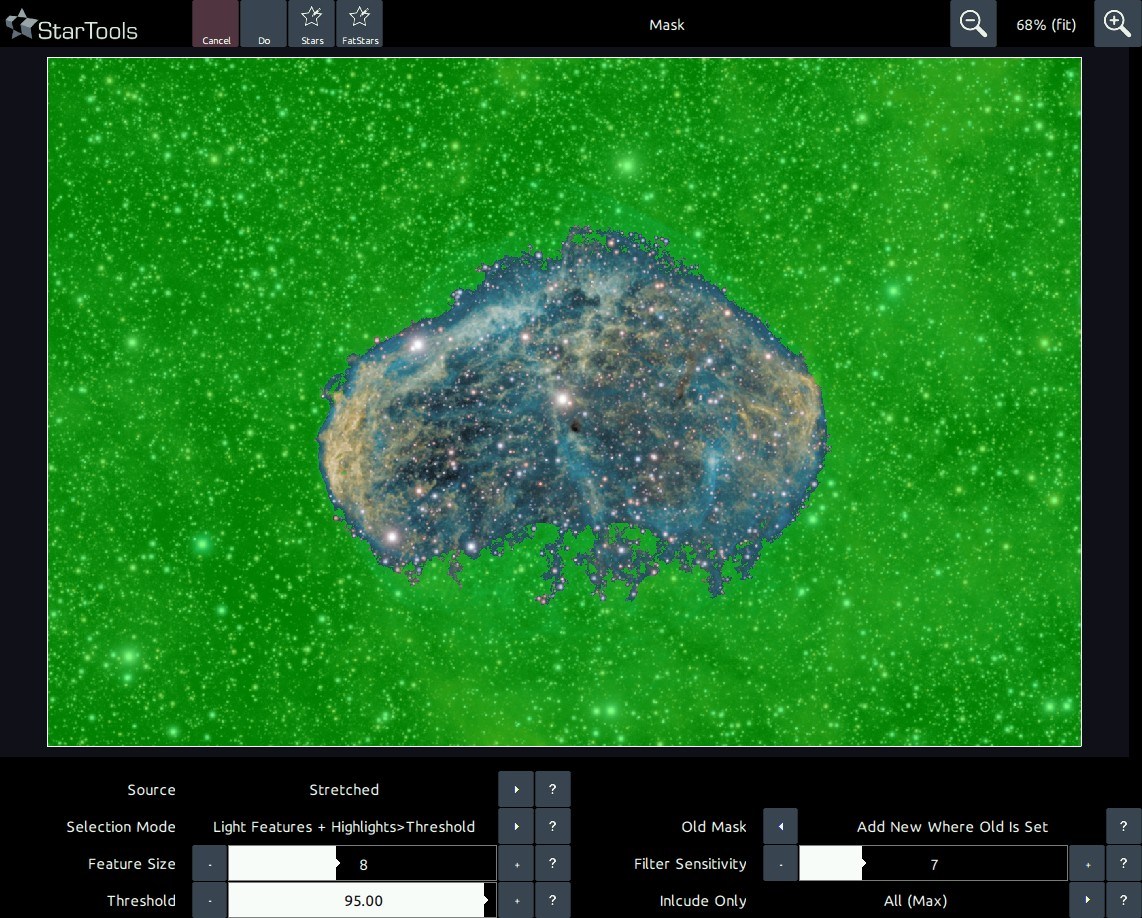This screenshot has height=918, width=1142.
Task: Change Include Only option with arrow
Action: pyautogui.click(x=1087, y=900)
